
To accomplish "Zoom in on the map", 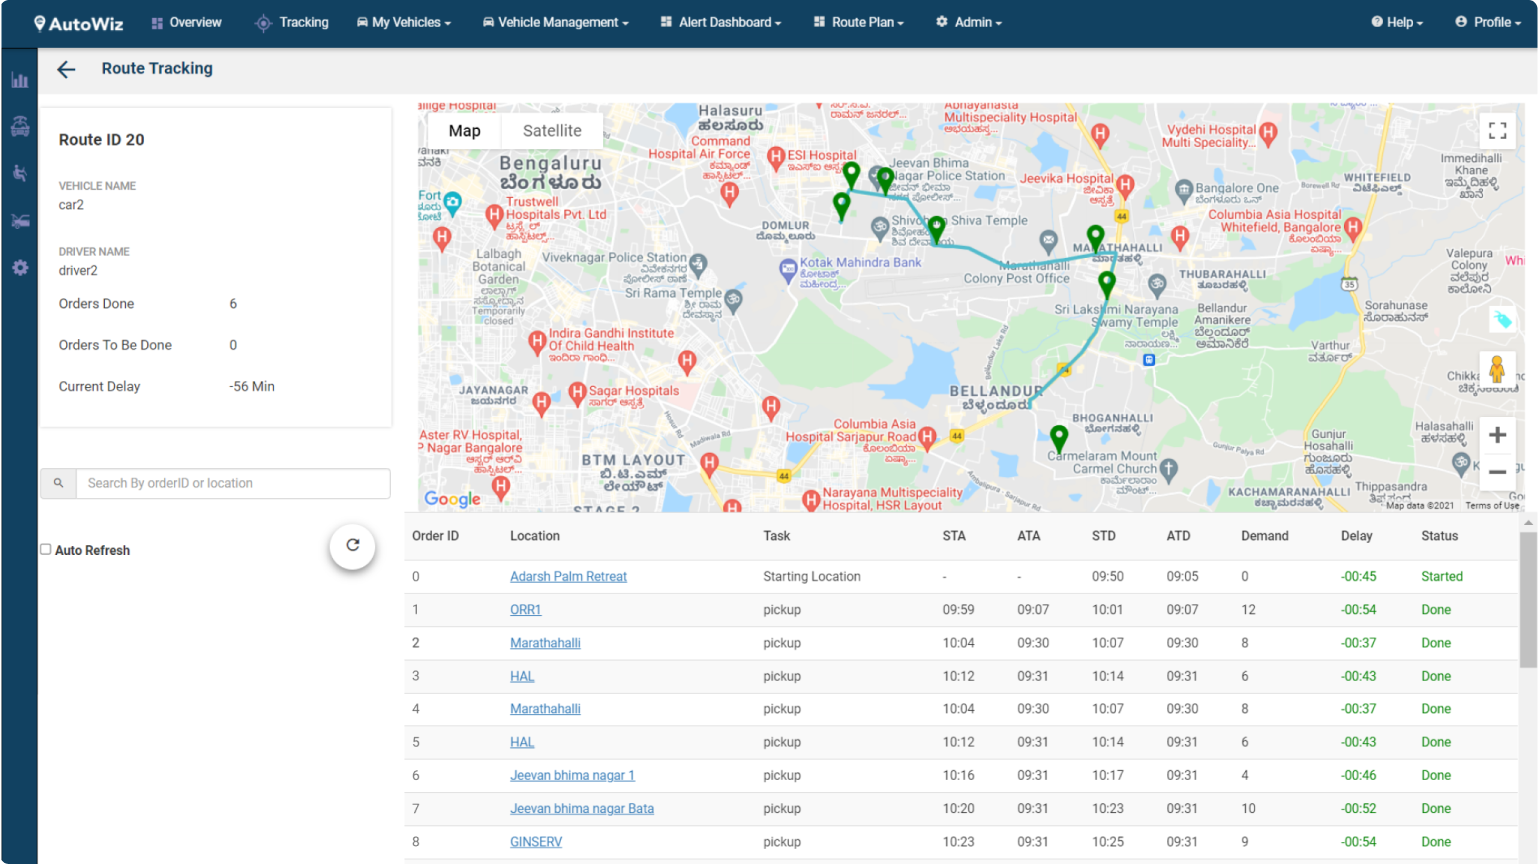I will tap(1497, 435).
